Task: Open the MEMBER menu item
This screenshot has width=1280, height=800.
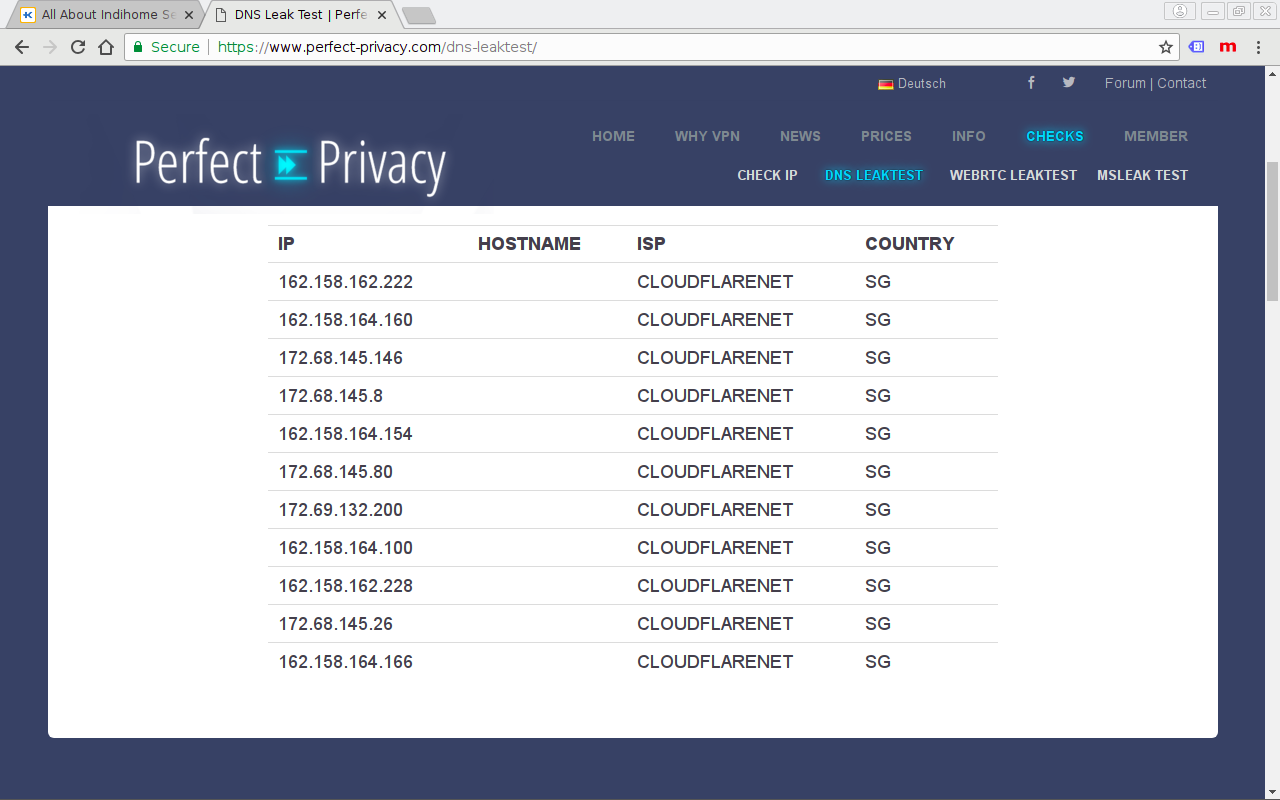Action: [1156, 136]
